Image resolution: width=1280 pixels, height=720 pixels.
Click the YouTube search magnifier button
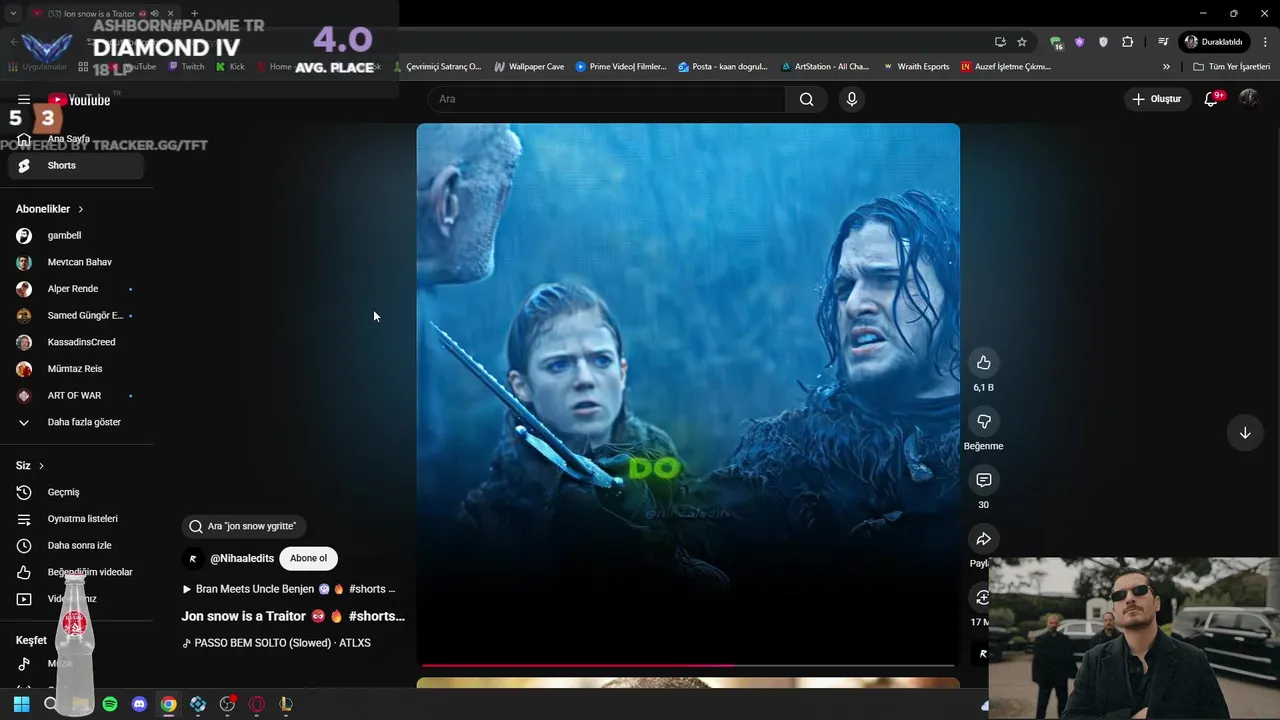point(807,99)
